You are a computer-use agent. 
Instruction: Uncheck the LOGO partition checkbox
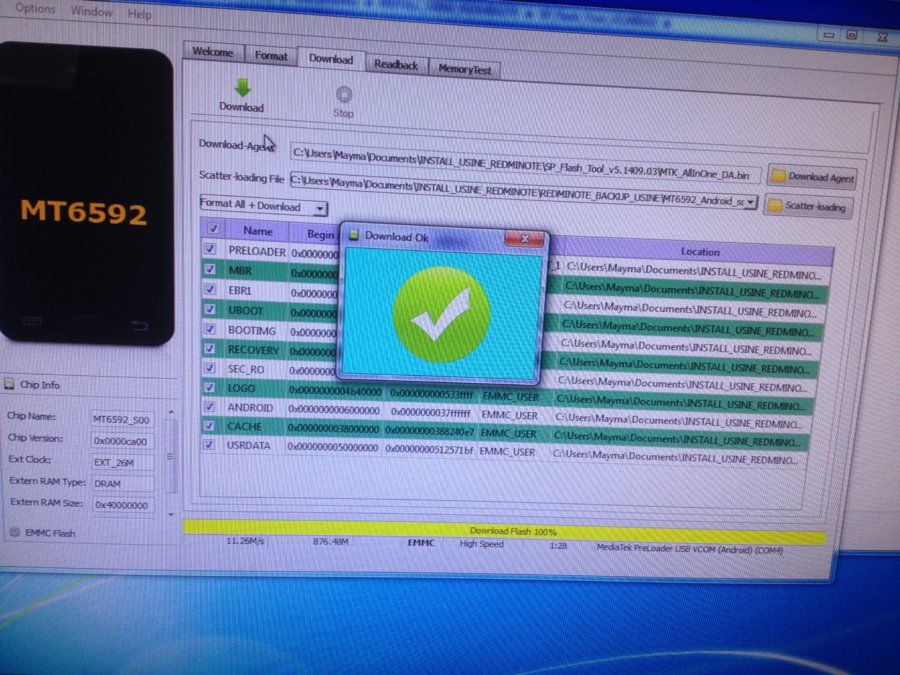[x=210, y=387]
